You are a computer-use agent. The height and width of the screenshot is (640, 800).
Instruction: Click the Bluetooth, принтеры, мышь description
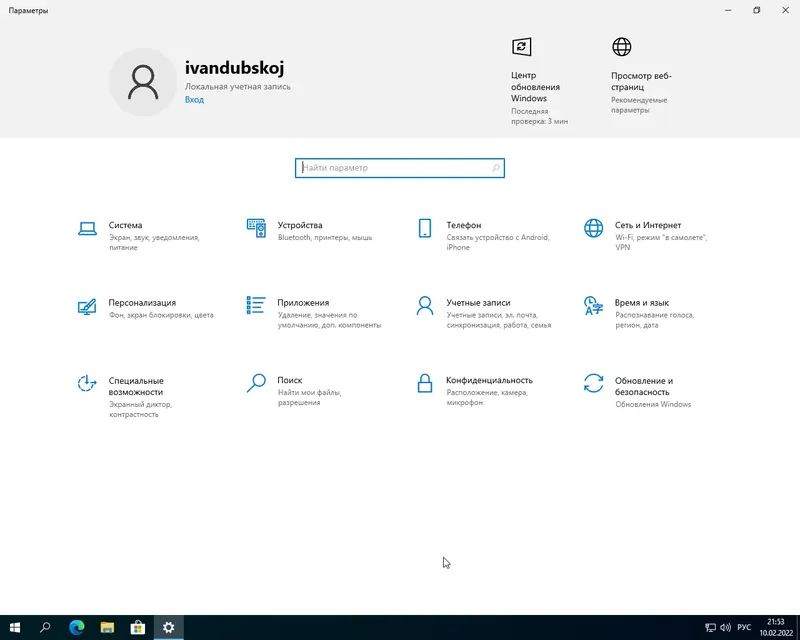[x=325, y=237]
